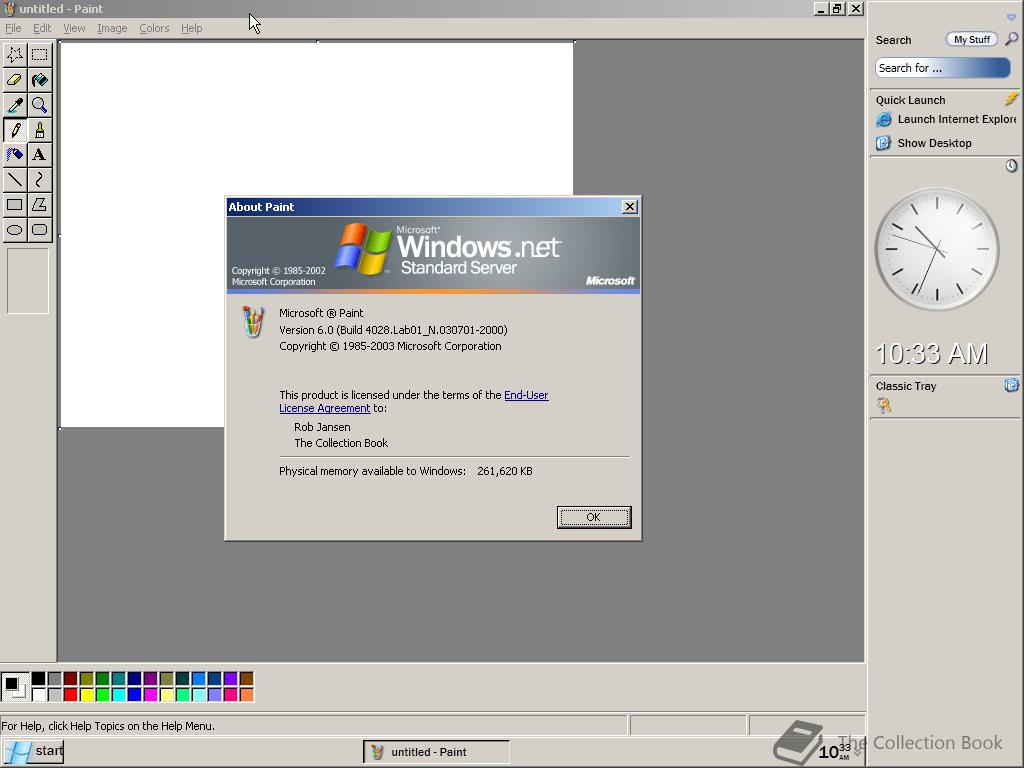Viewport: 1024px width, 768px height.
Task: Pick the magenta color swatch
Action: coord(150,694)
